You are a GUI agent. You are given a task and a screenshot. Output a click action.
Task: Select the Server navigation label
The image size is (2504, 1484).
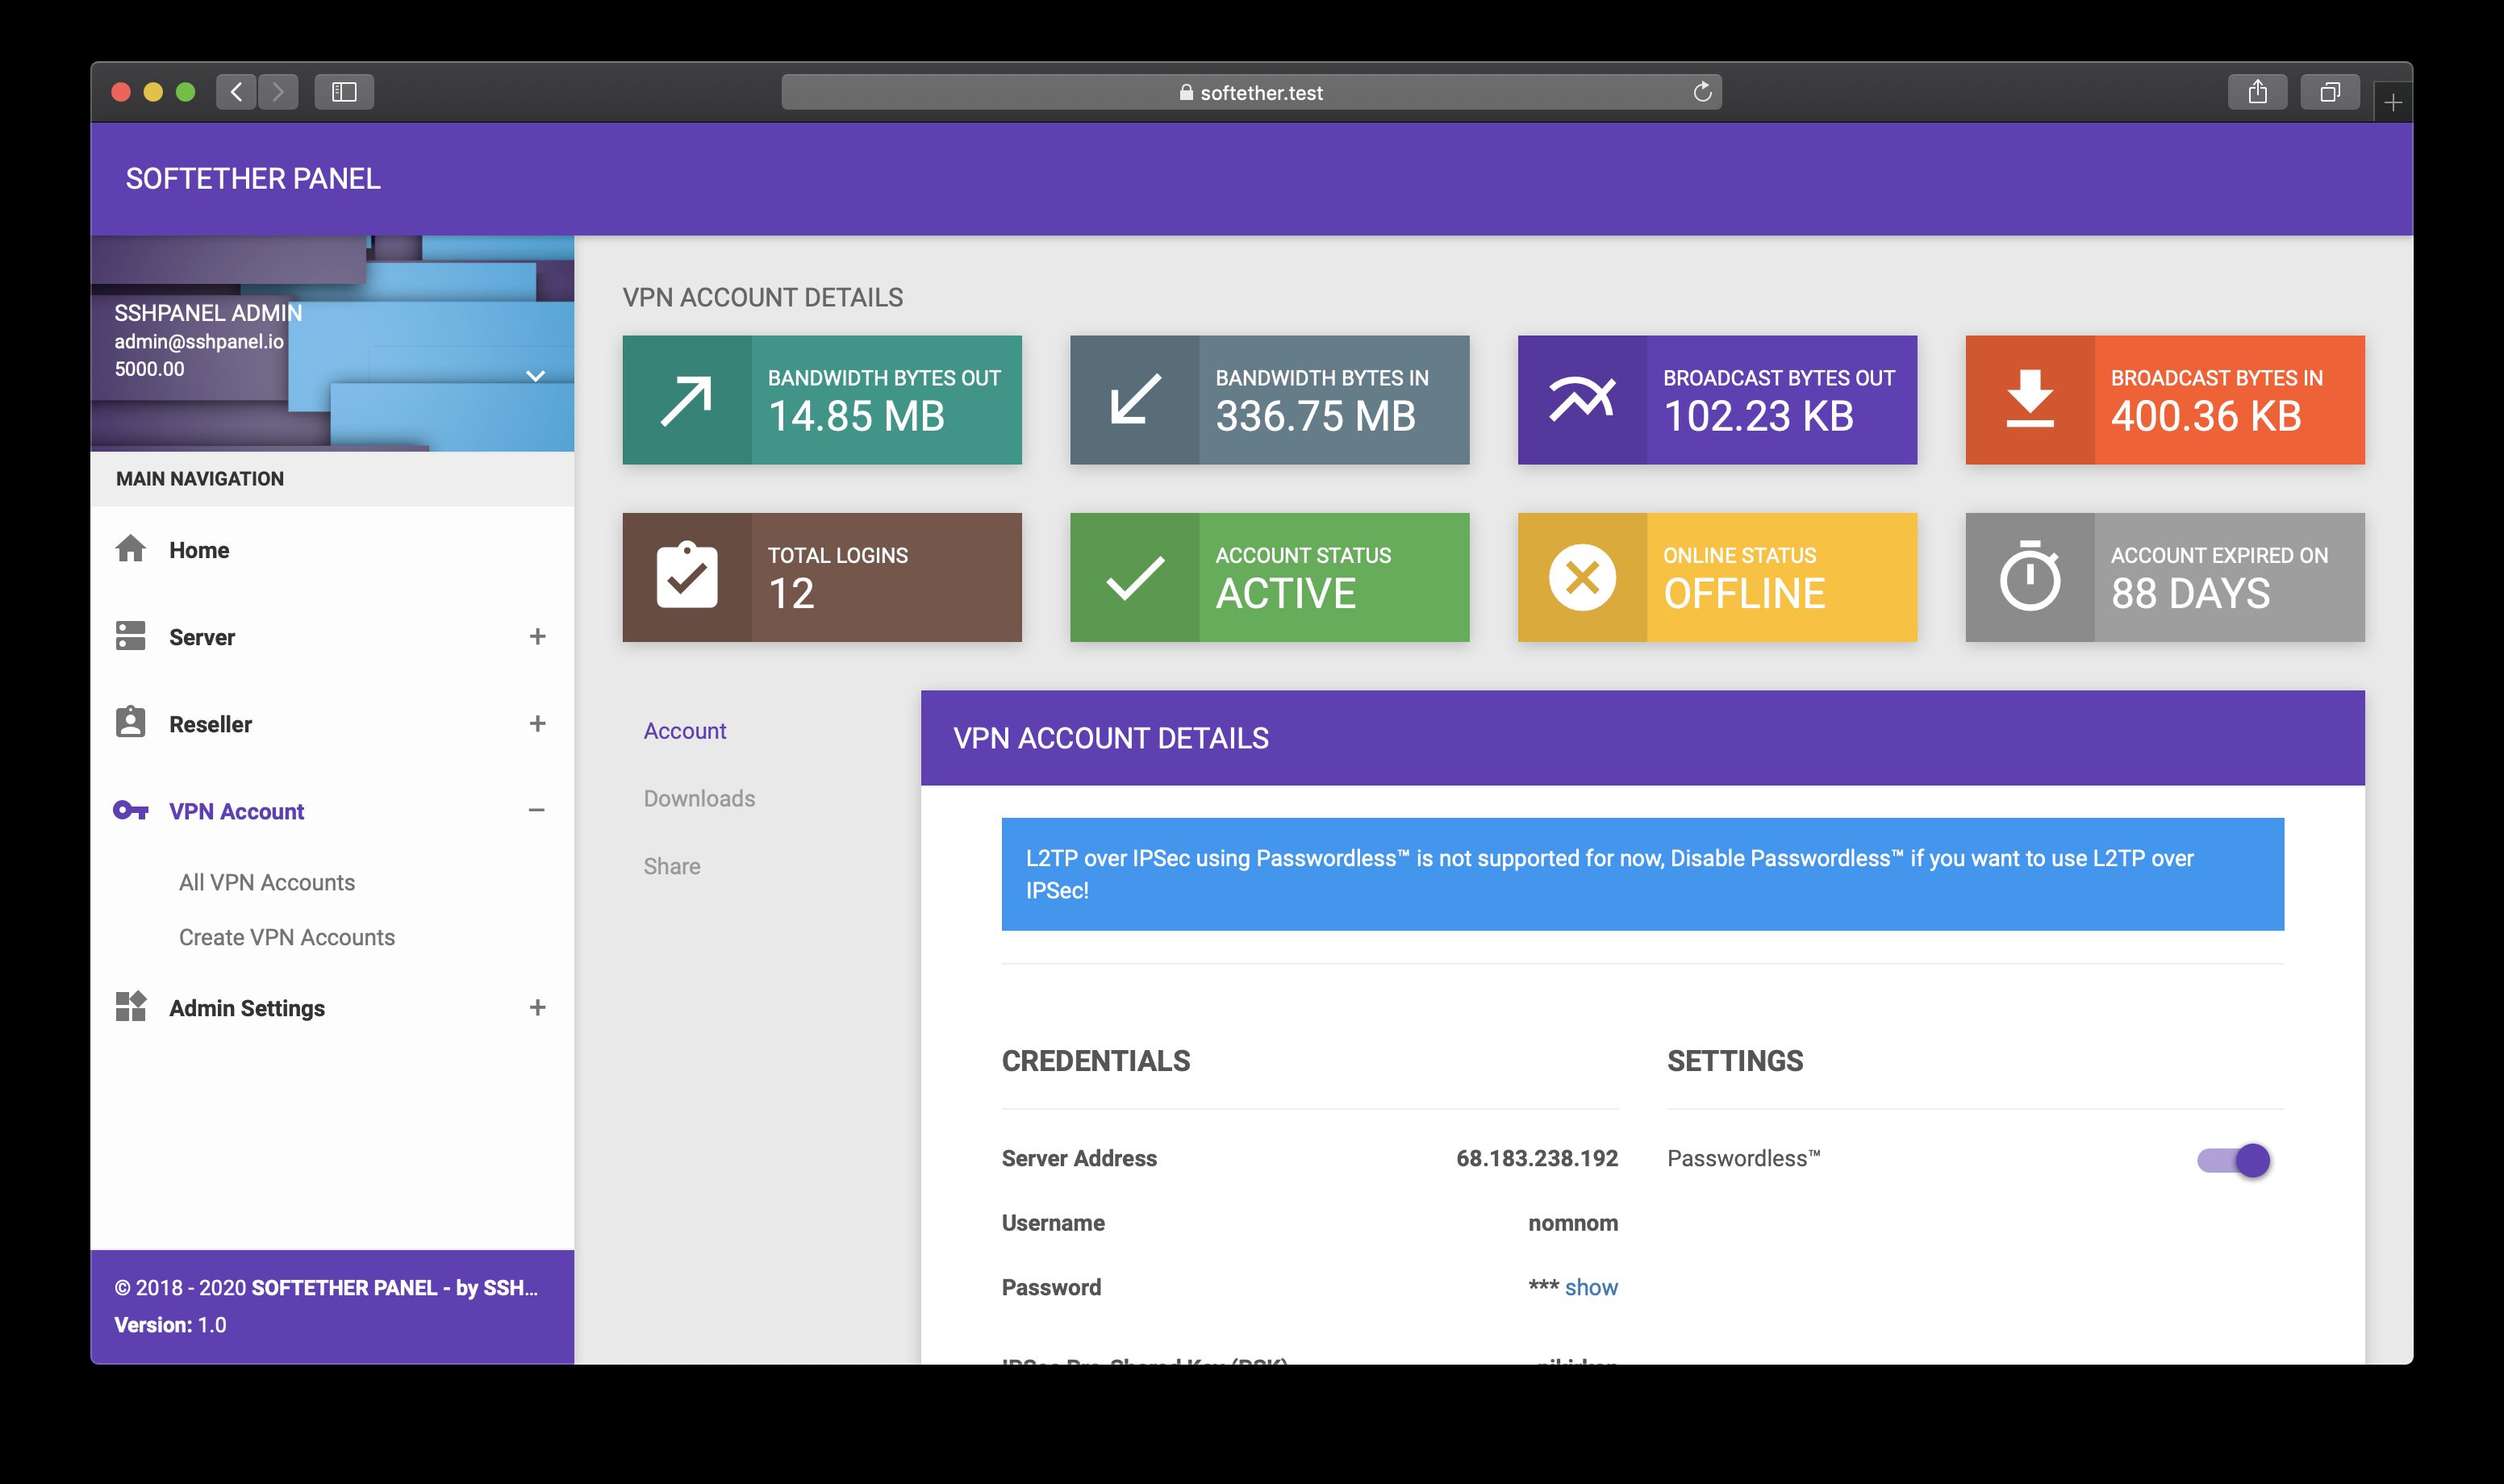(x=202, y=637)
